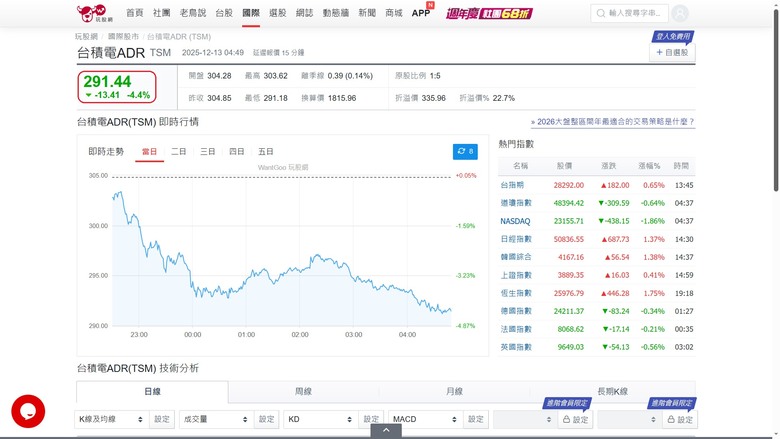Select 五日 chart range tab

266,152
